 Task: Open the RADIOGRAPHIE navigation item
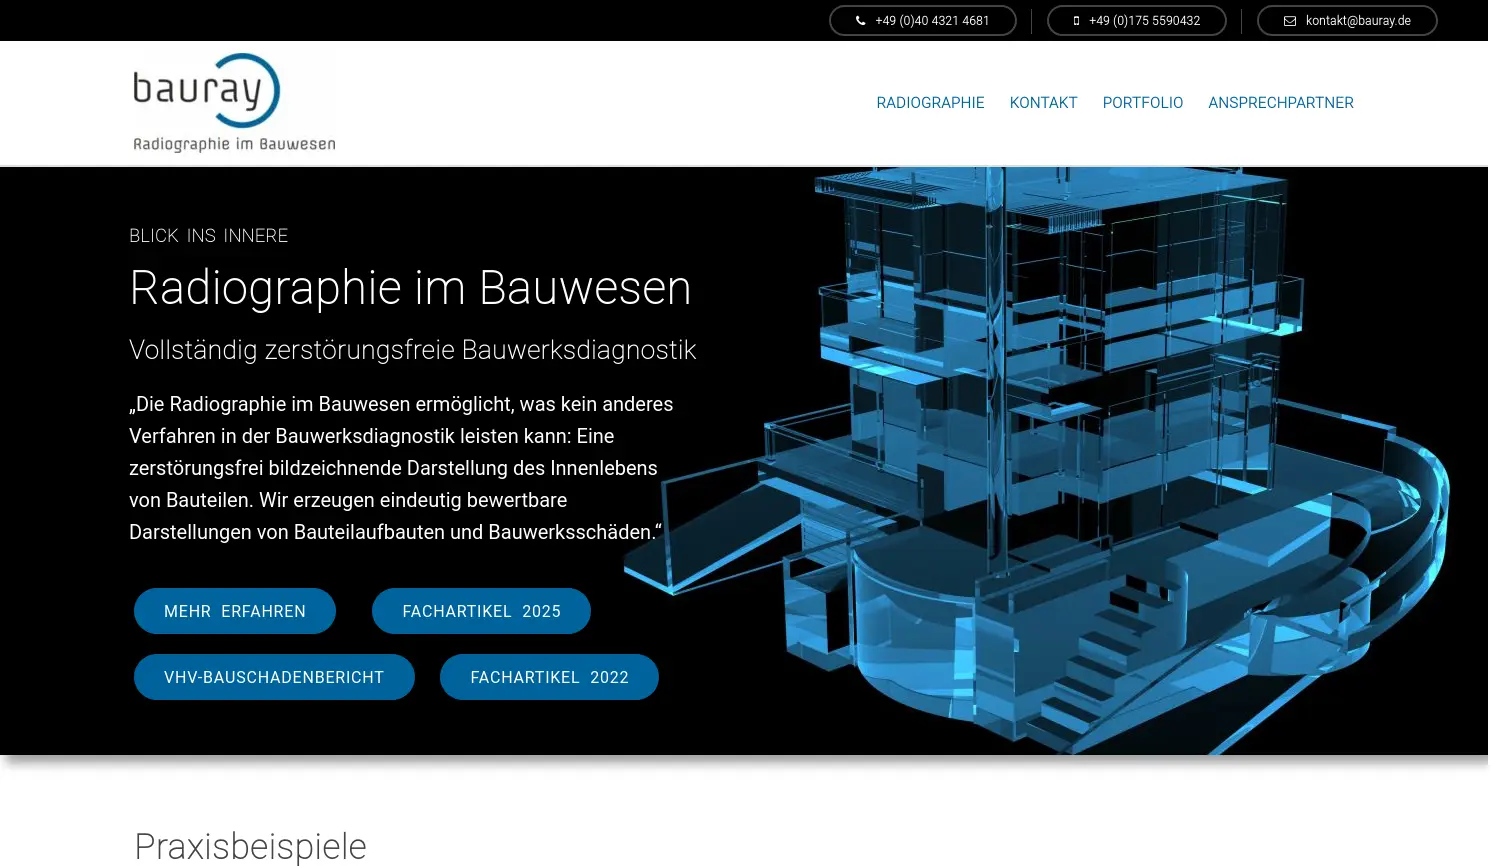point(930,102)
